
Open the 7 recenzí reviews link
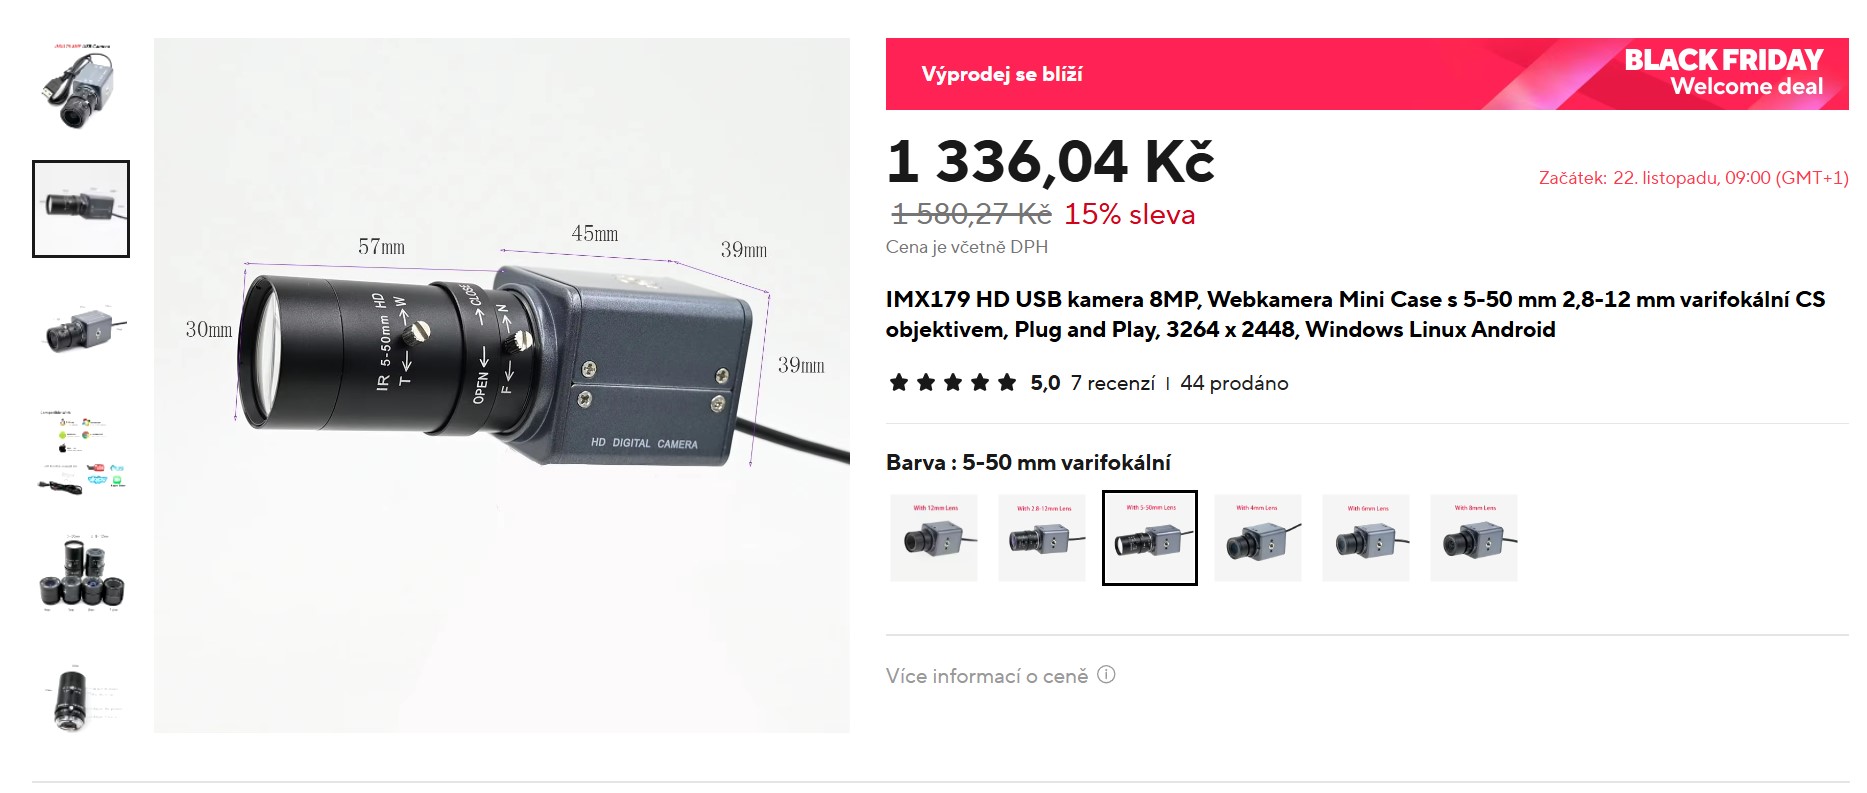click(1112, 383)
